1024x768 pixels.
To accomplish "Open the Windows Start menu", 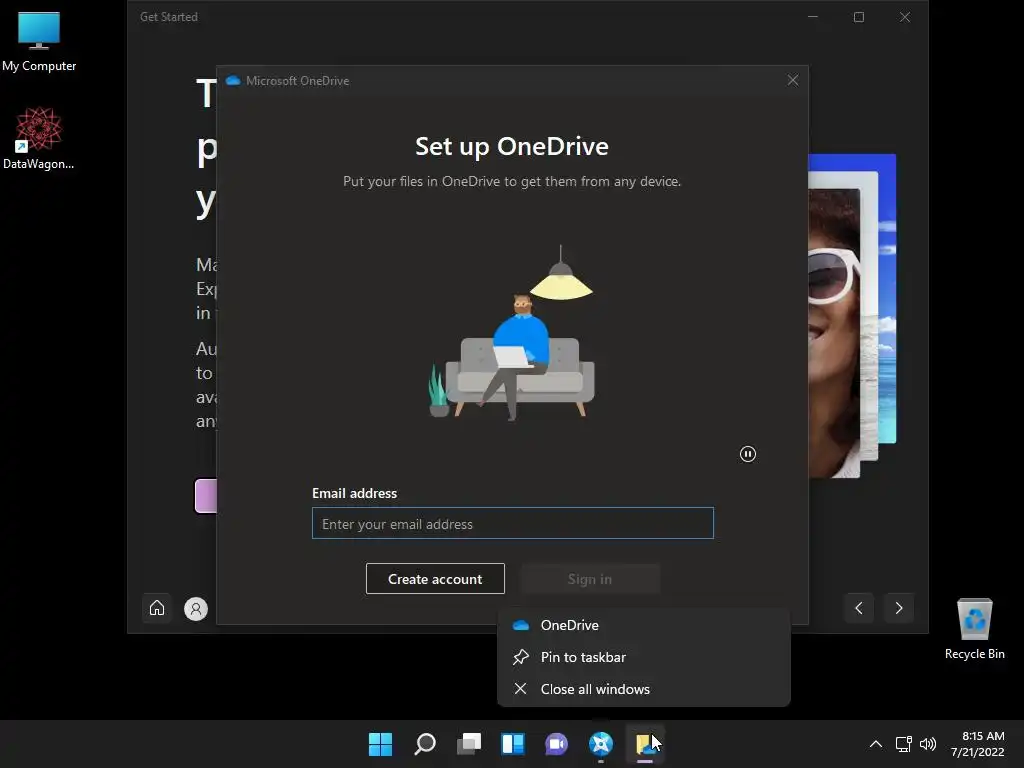I will click(x=380, y=743).
